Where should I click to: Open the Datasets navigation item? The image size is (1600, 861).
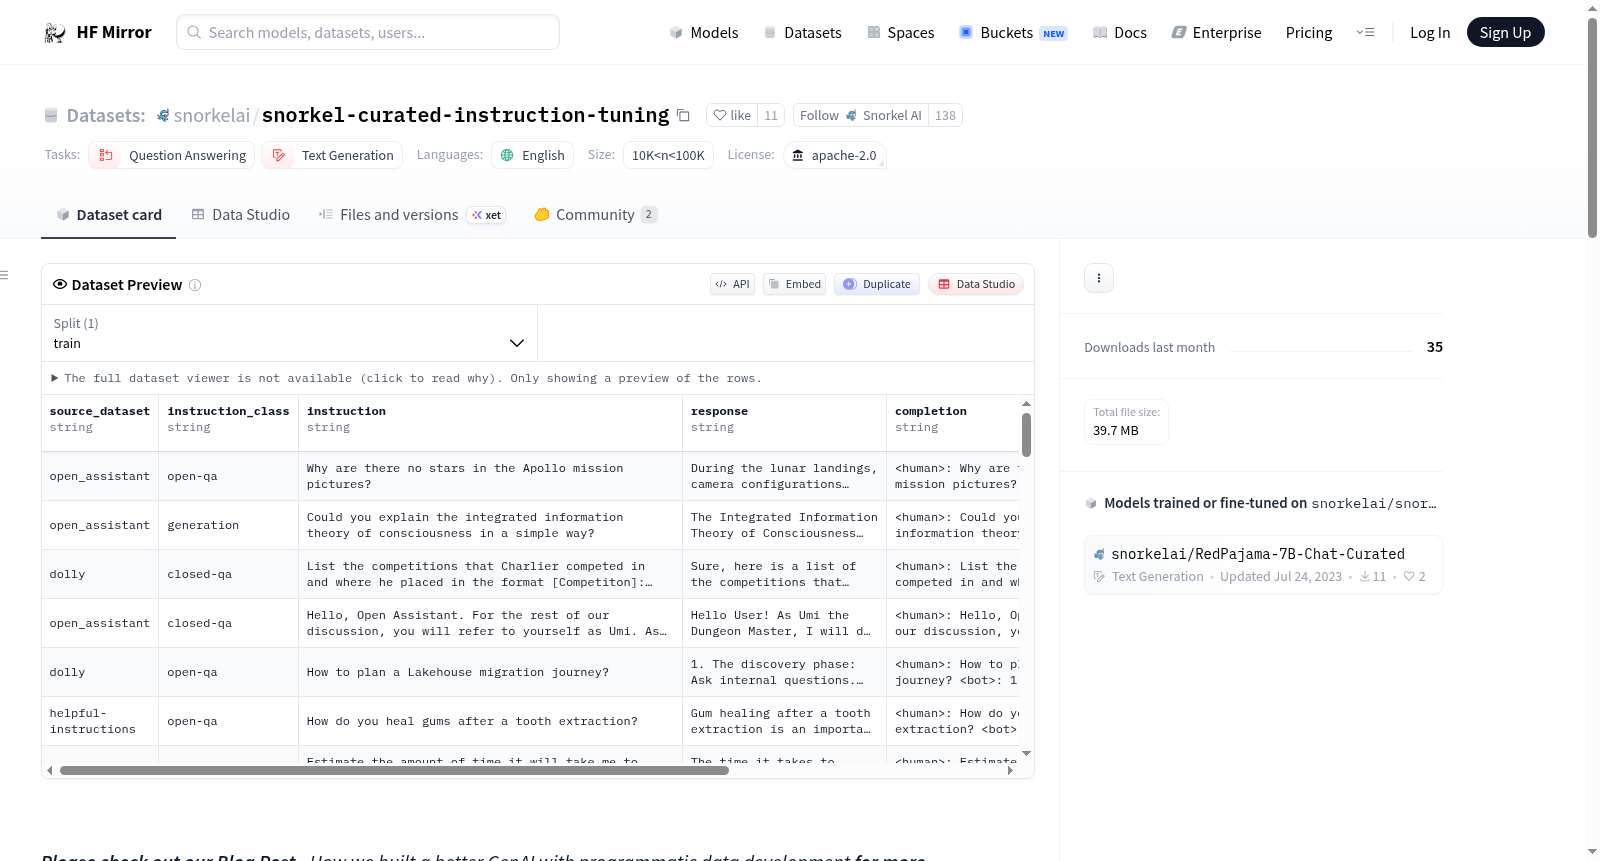click(803, 33)
